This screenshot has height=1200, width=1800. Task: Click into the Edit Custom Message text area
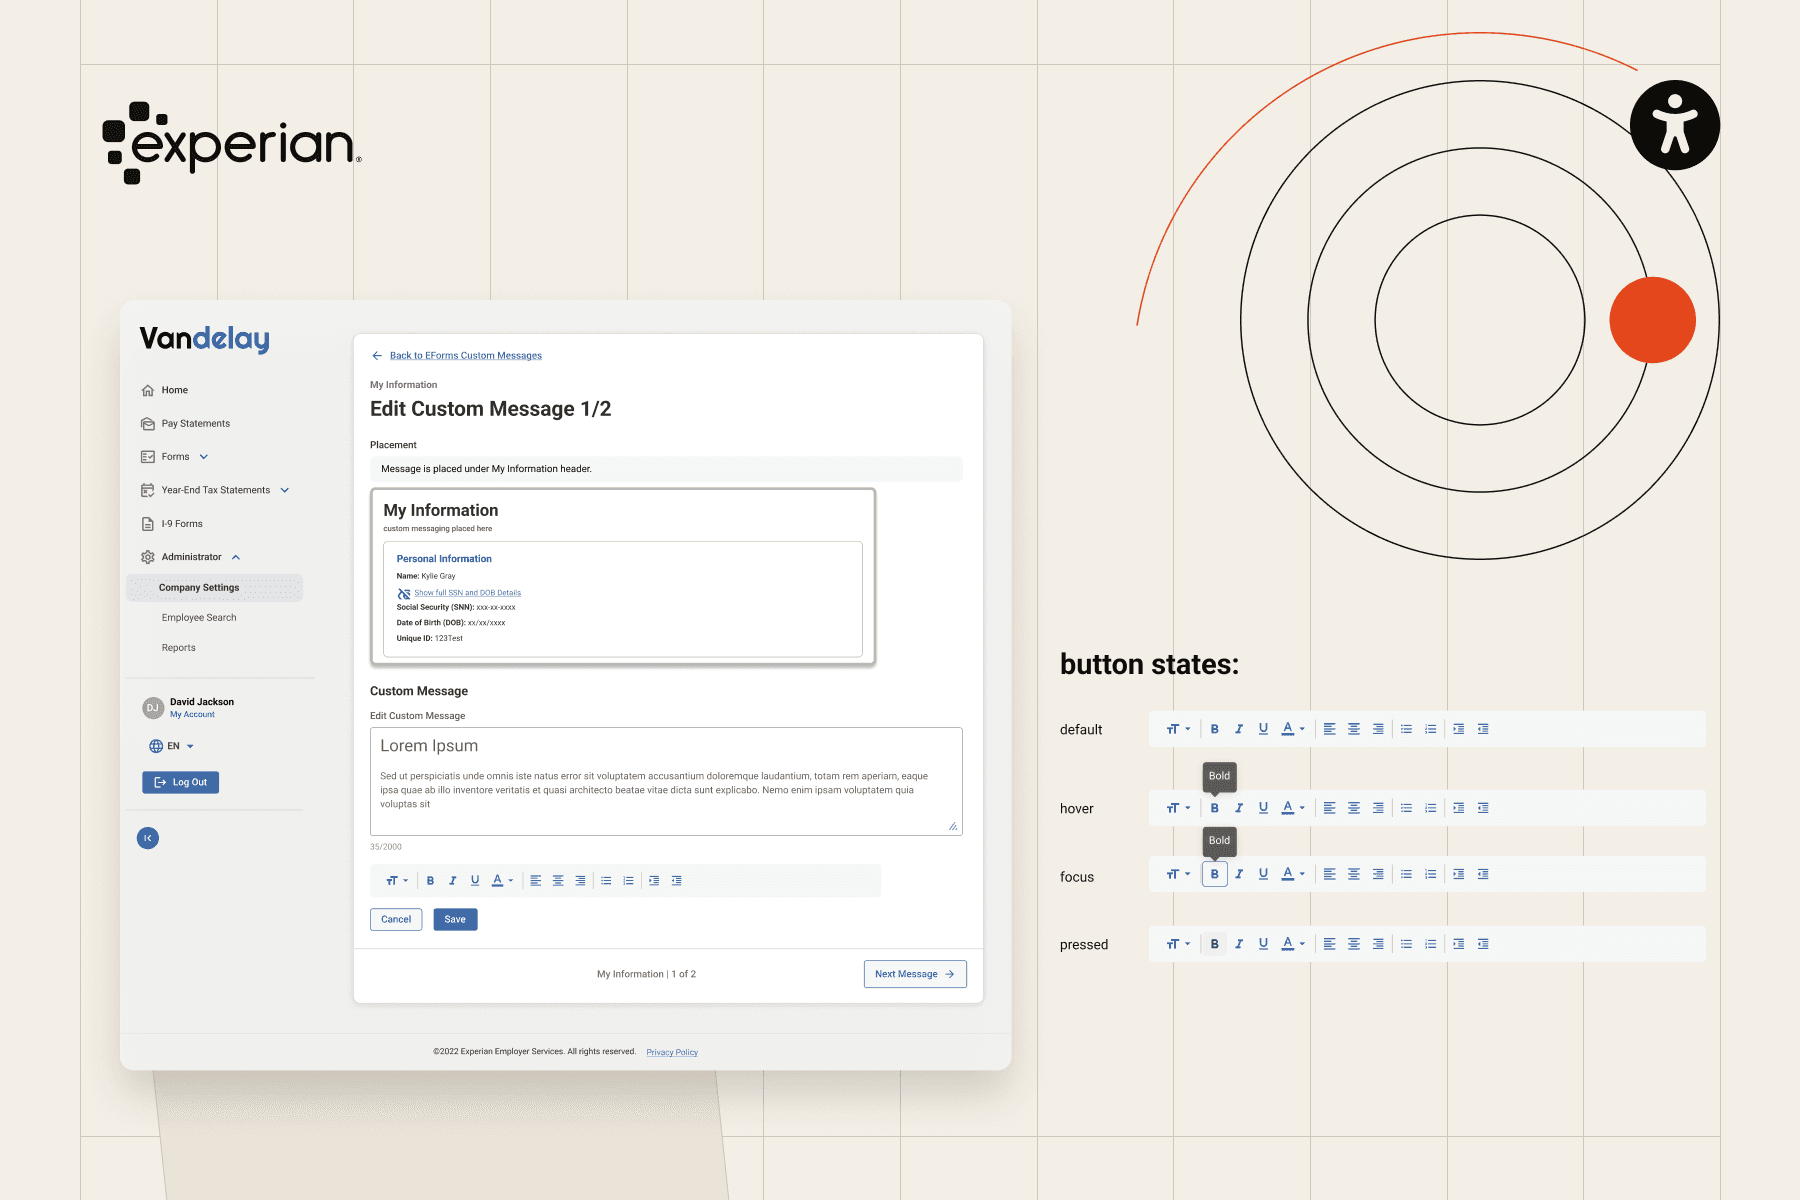pyautogui.click(x=666, y=781)
